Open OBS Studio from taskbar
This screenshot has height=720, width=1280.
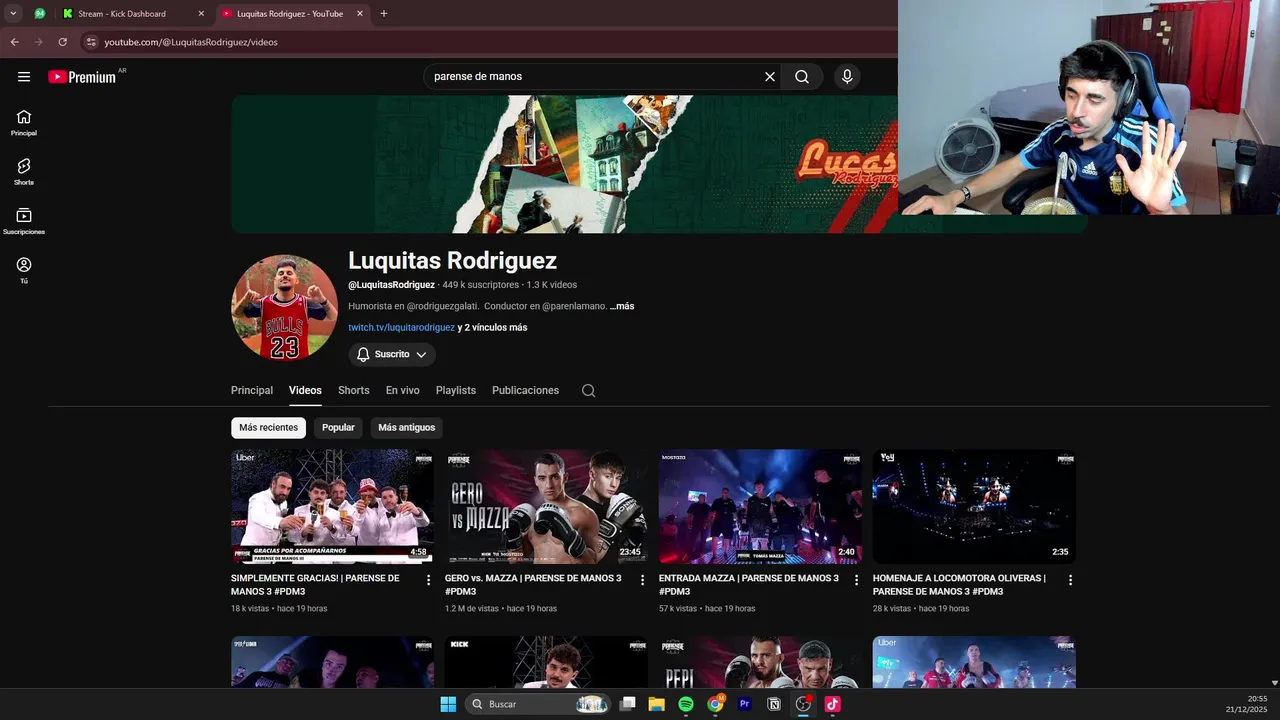click(803, 704)
